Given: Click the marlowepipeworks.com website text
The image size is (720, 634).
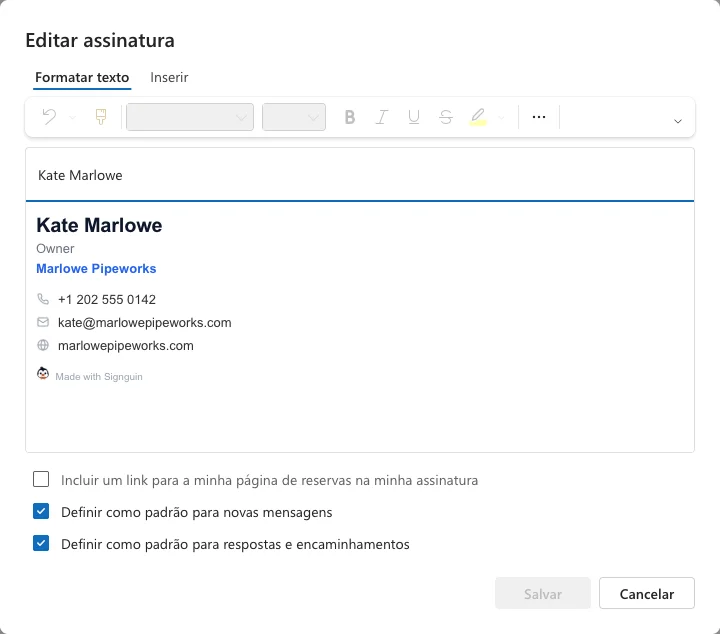Looking at the screenshot, I should click(125, 346).
